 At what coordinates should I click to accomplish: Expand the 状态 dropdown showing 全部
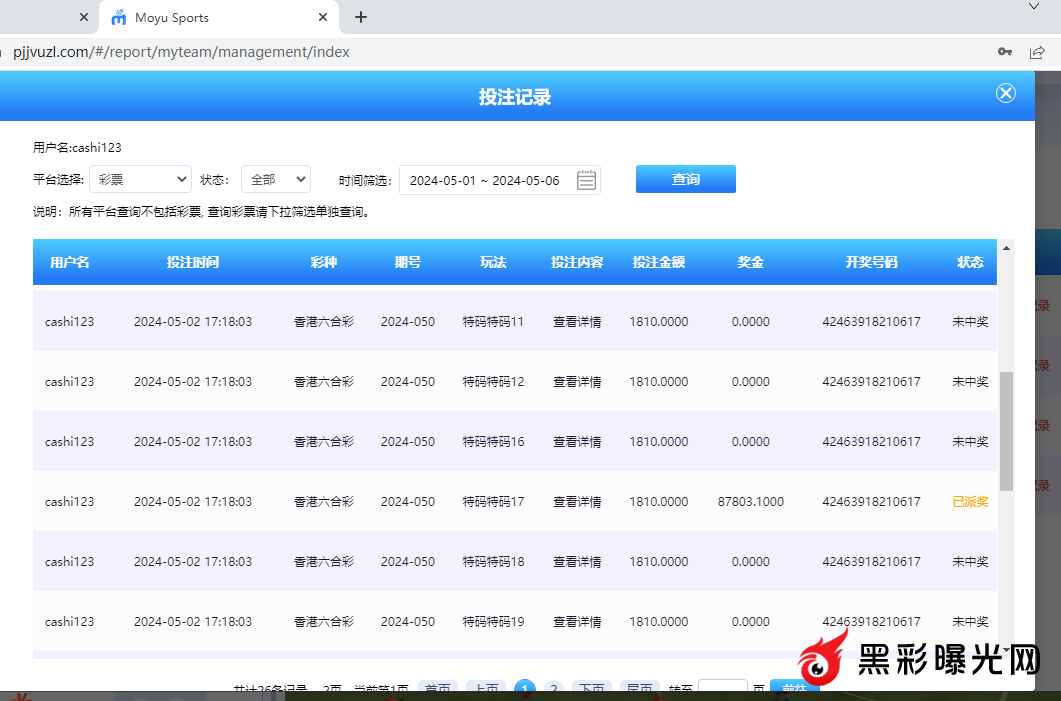276,180
